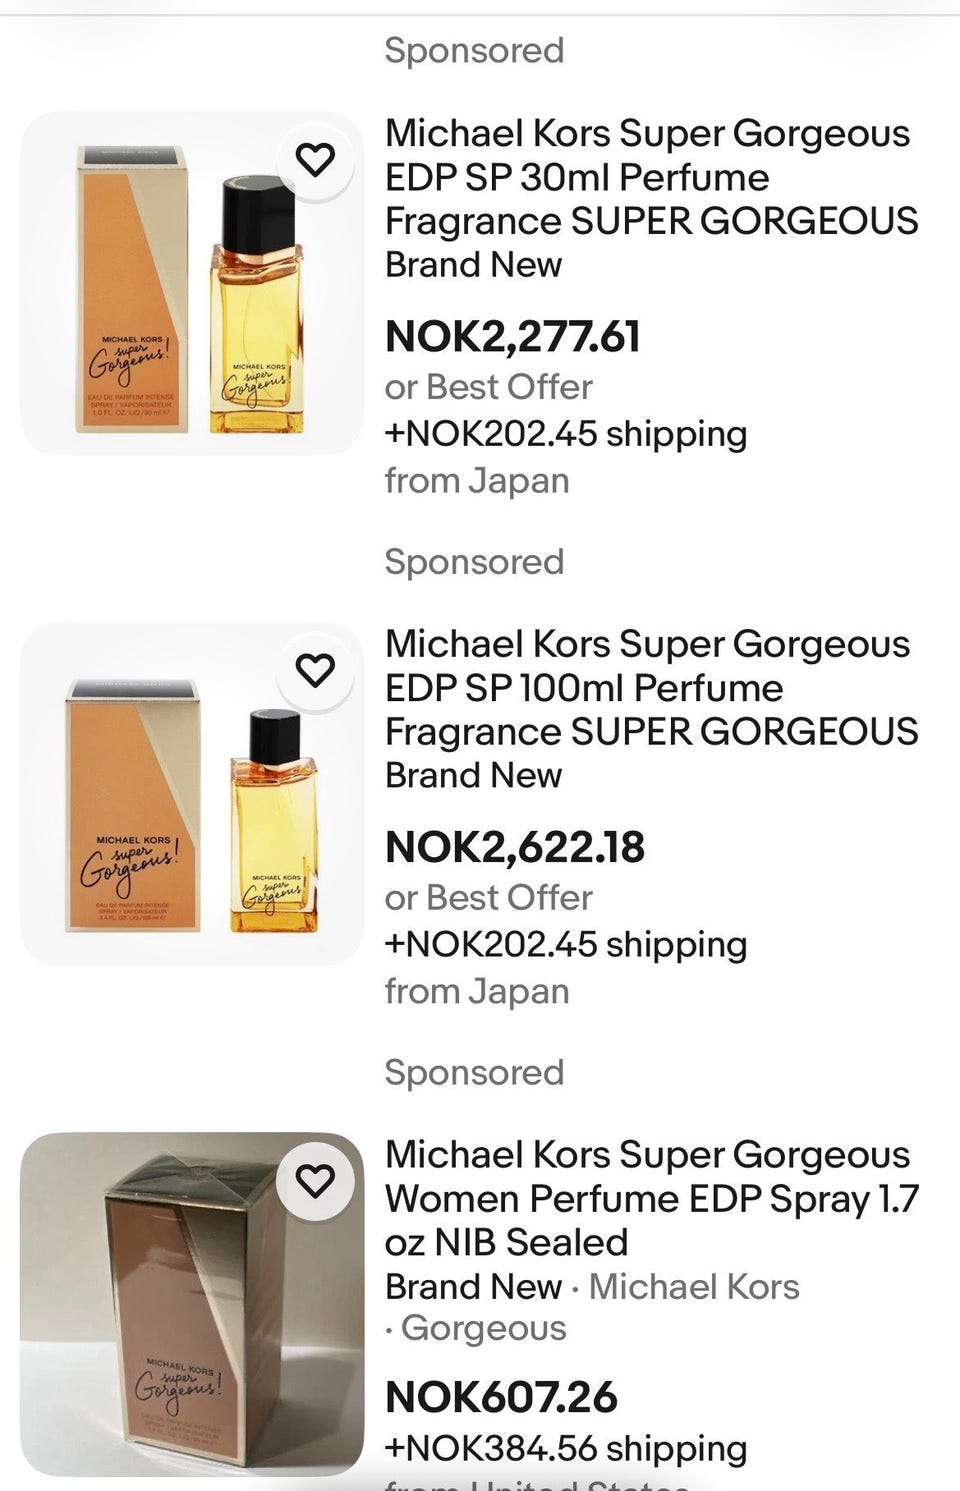Add the 30ml perfume listing to watchlist
The image size is (960, 1491).
[x=315, y=159]
